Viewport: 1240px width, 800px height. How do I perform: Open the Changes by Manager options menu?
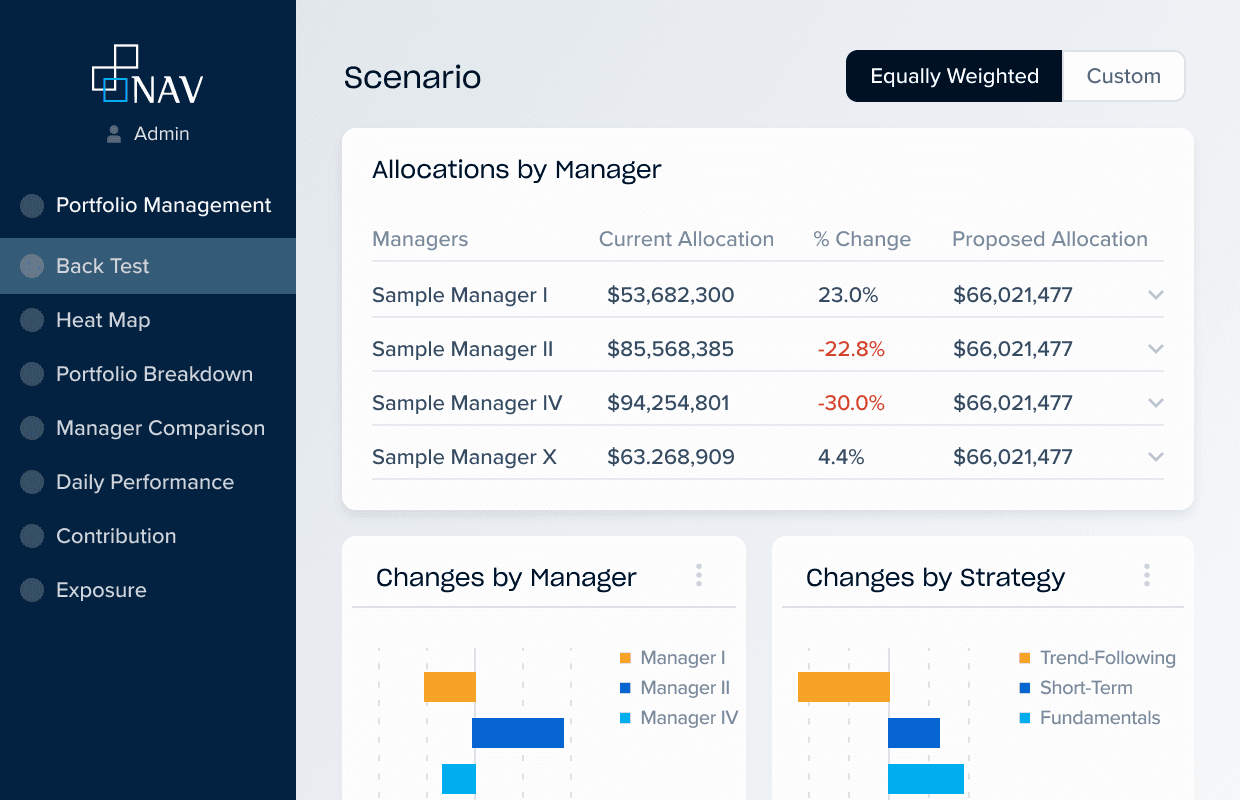[x=699, y=575]
